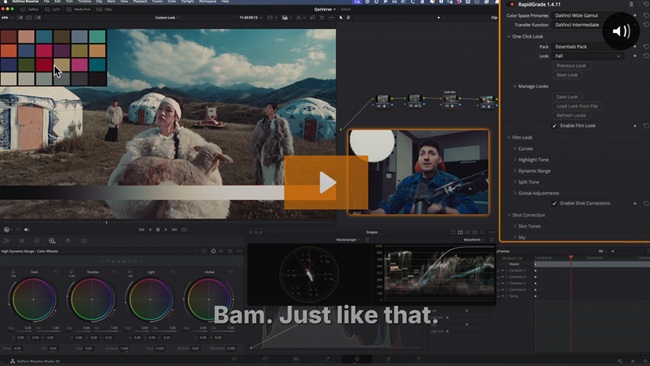Screen dimensions: 650x366
Task: Expand the Highlight Tone group
Action: click(515, 160)
